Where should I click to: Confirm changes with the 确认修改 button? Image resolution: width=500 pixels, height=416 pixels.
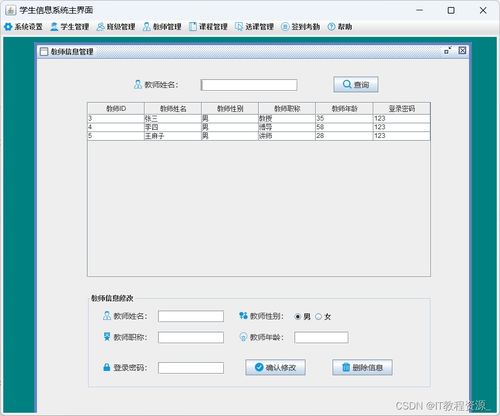[x=275, y=367]
